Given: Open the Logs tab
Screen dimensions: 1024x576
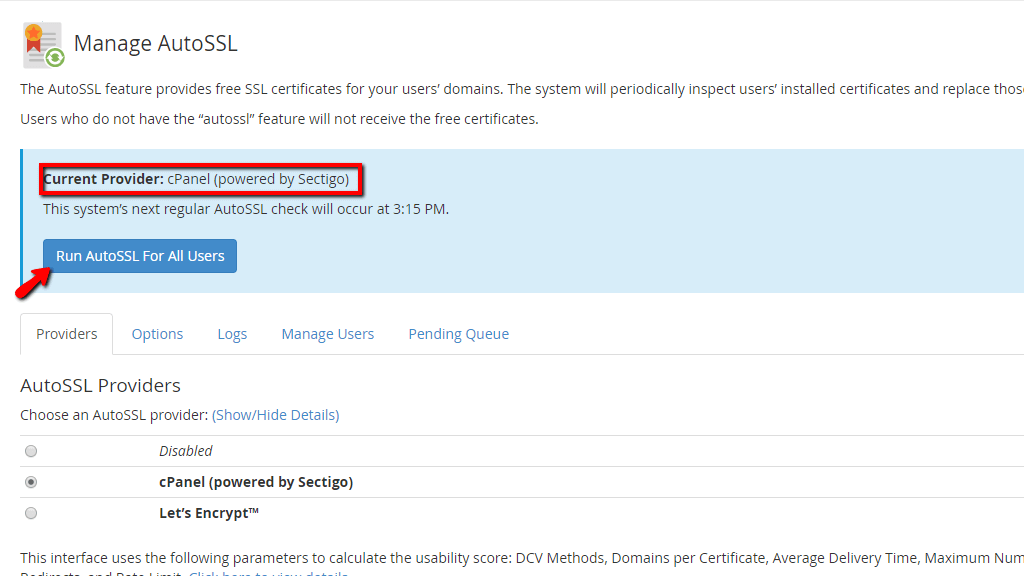Looking at the screenshot, I should pos(232,333).
